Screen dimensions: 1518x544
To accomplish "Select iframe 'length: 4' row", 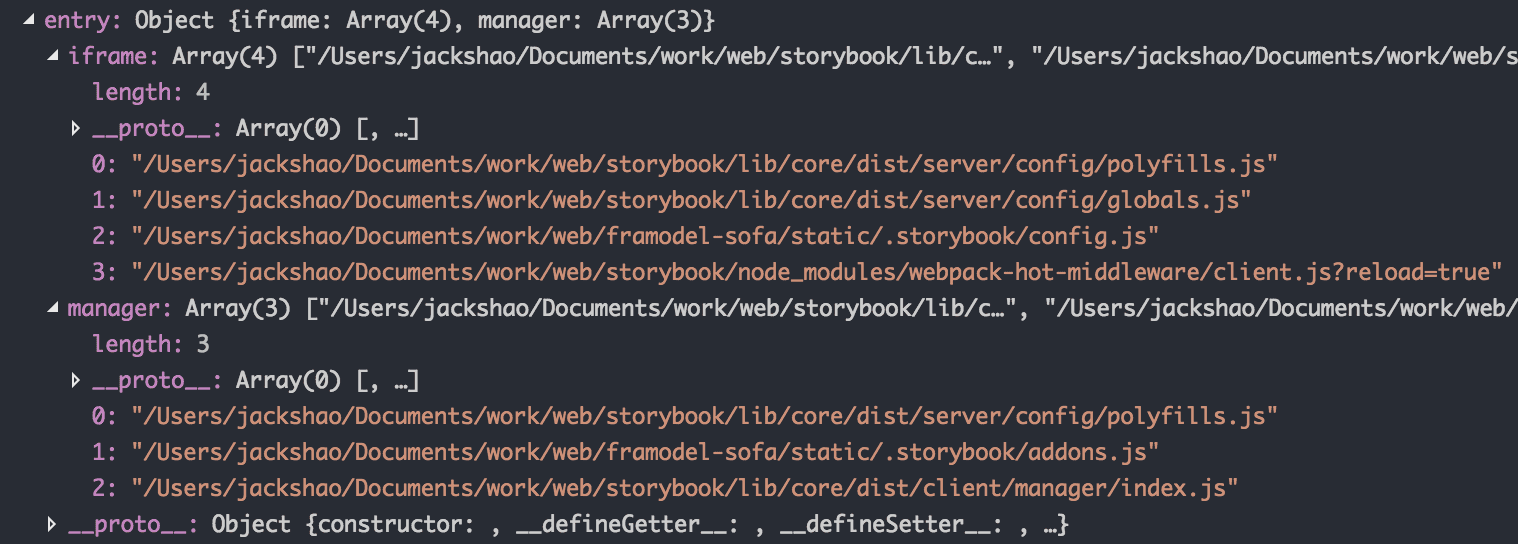I will pos(150,93).
